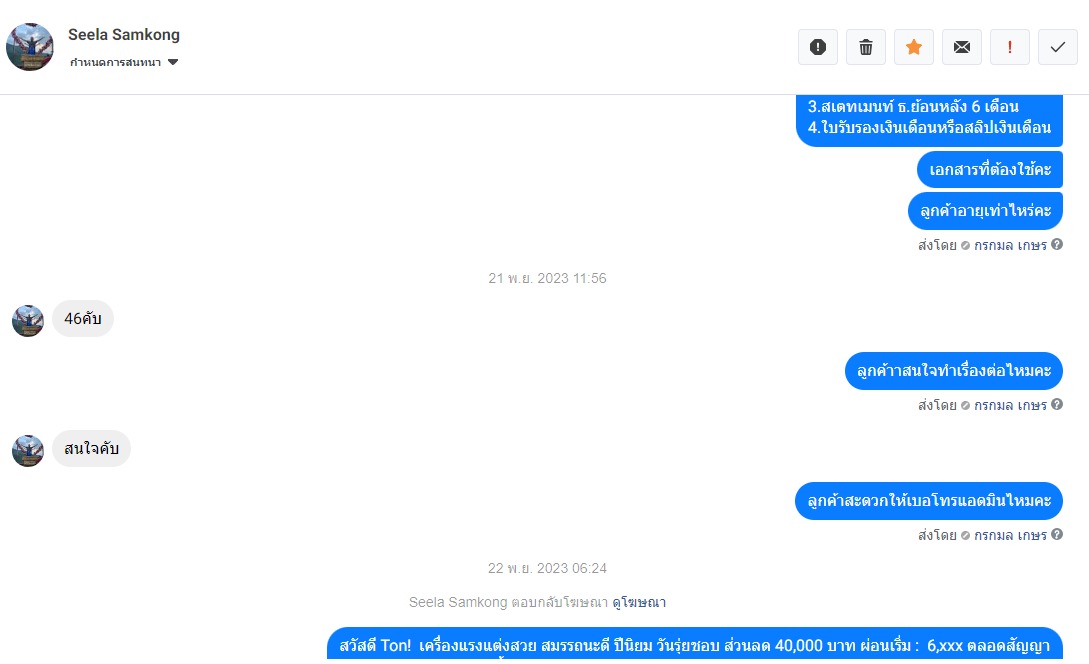Click the สนใจคับ reply bubble
Screen dimensions: 1089x664
91,449
